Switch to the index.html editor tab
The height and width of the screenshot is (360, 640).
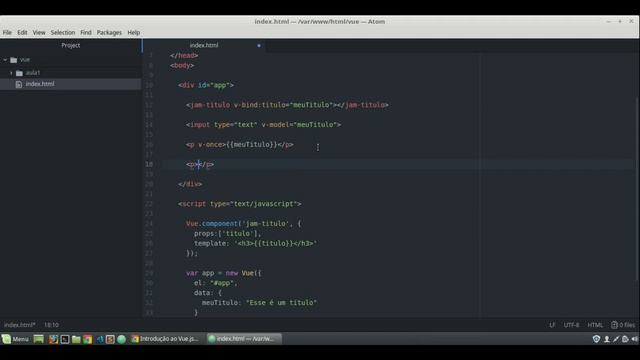204,45
